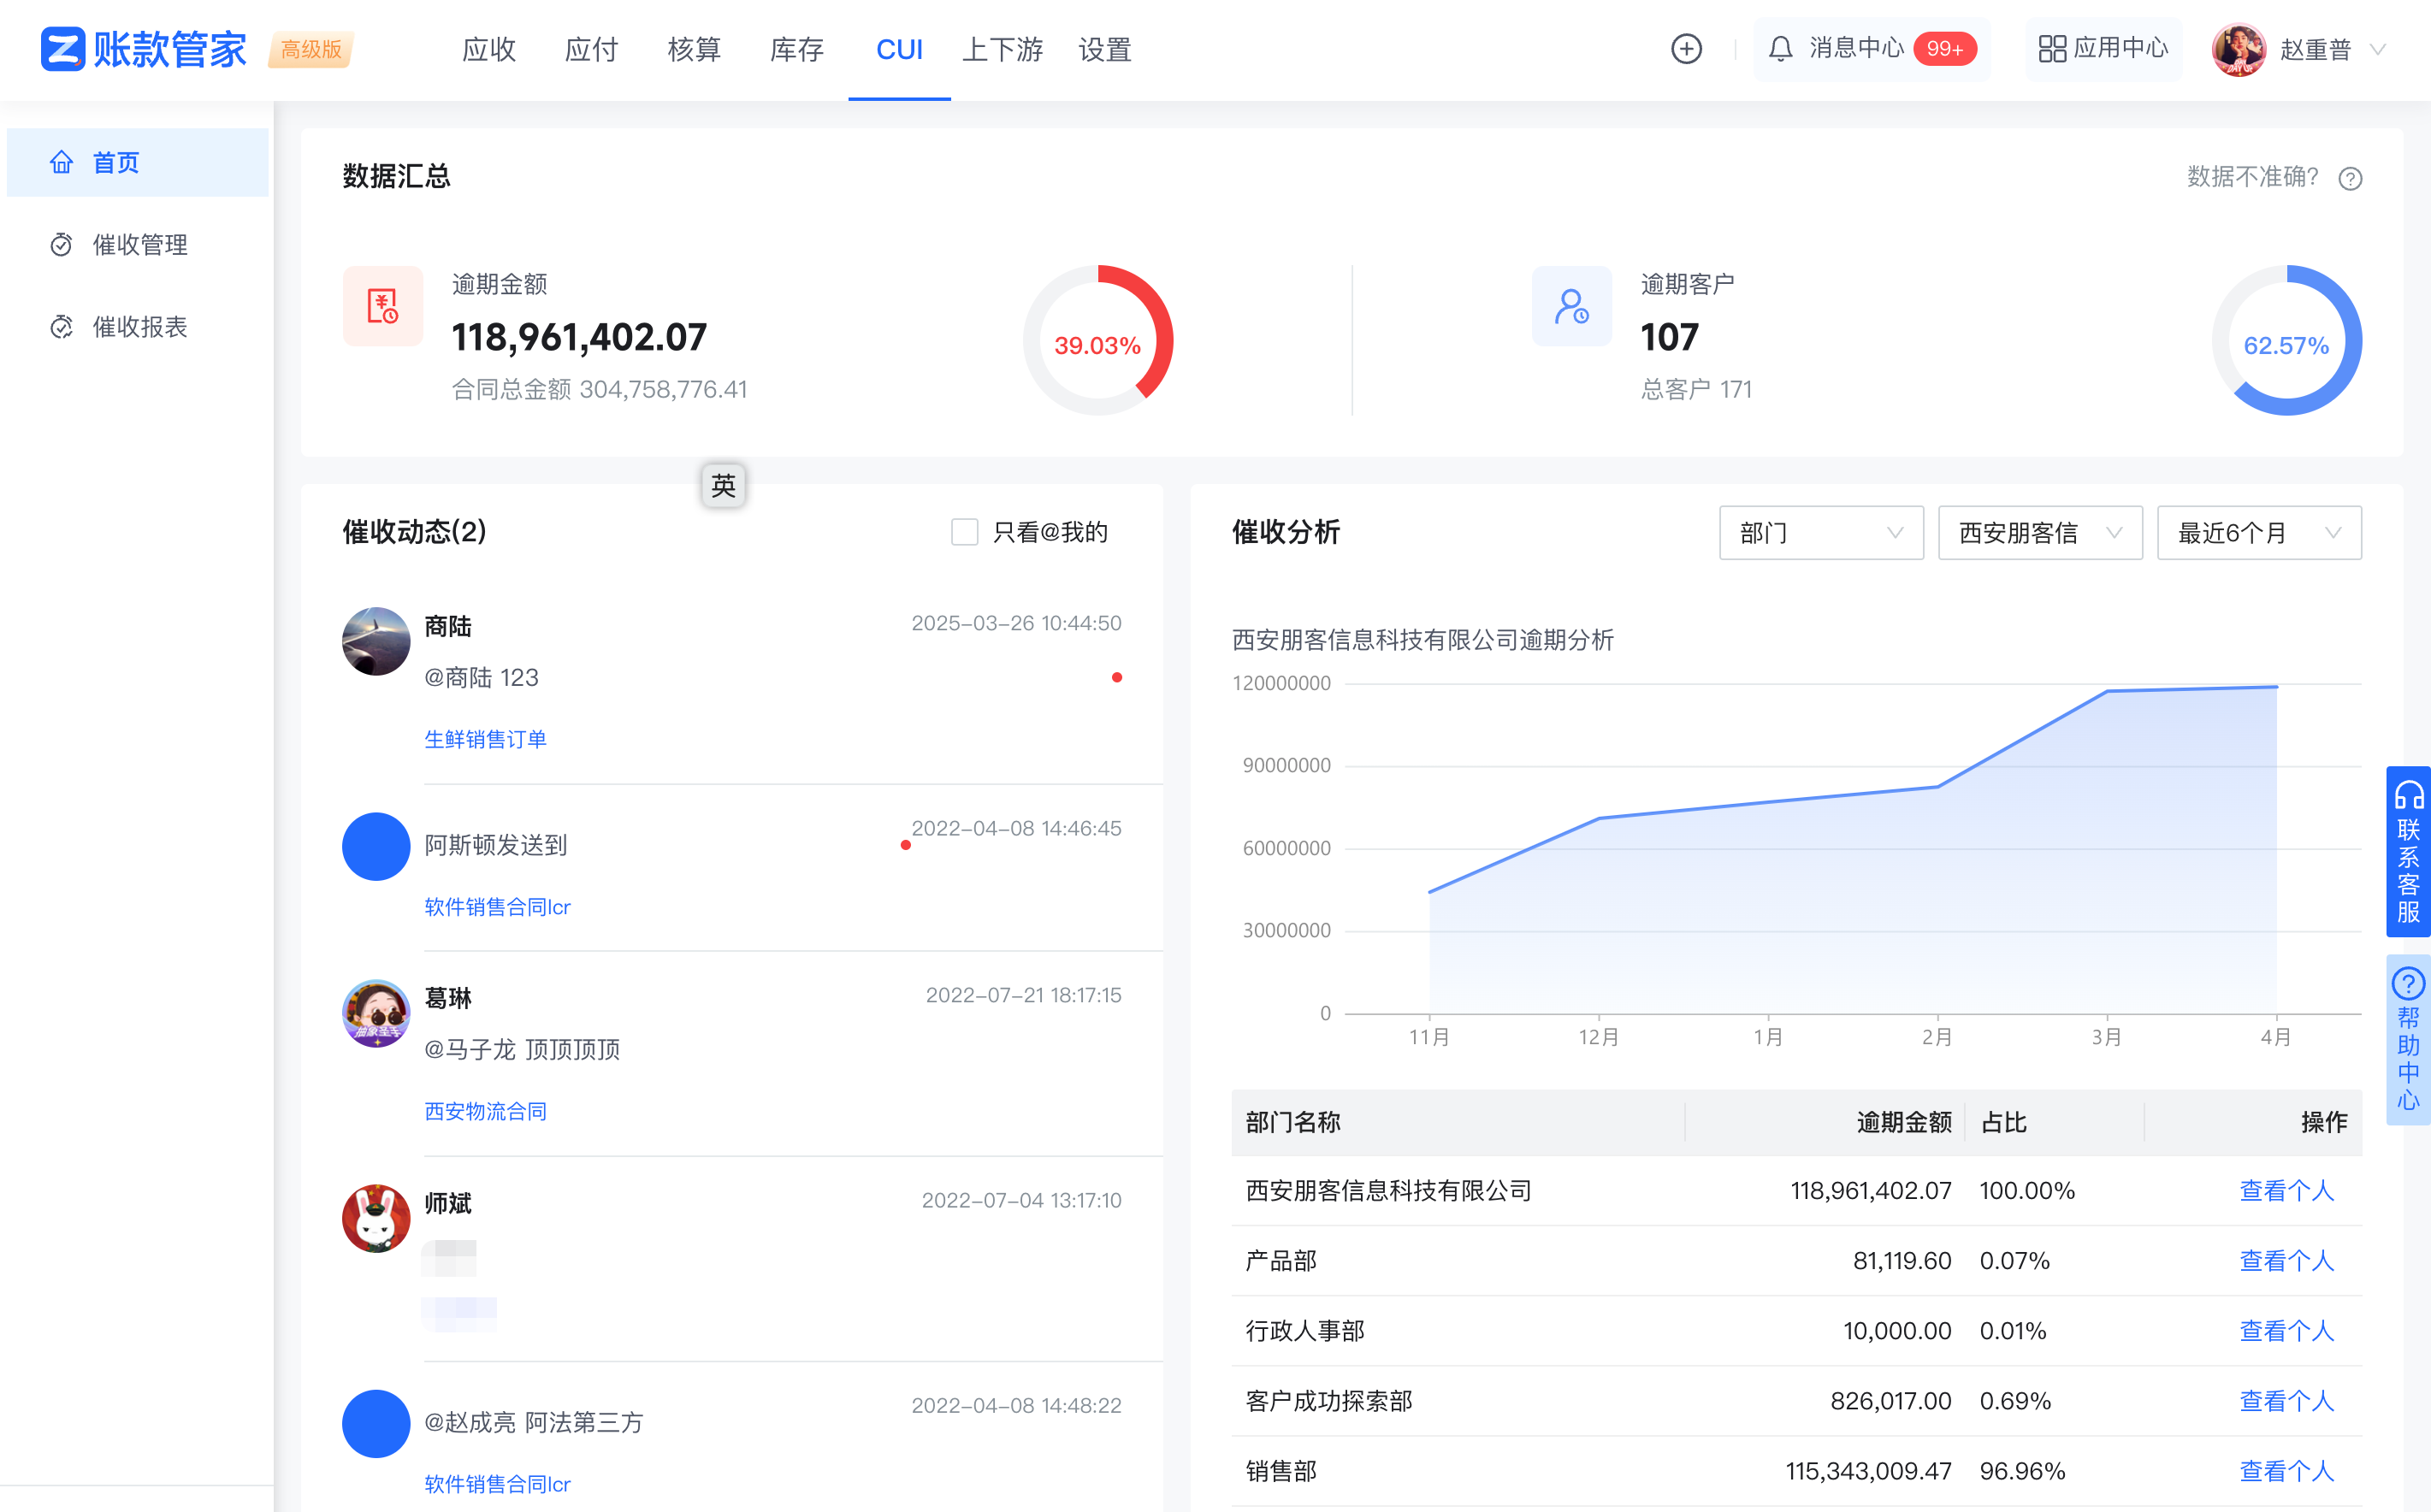Click the help question mark beside 数据不准确
2431x1512 pixels.
click(x=2350, y=178)
